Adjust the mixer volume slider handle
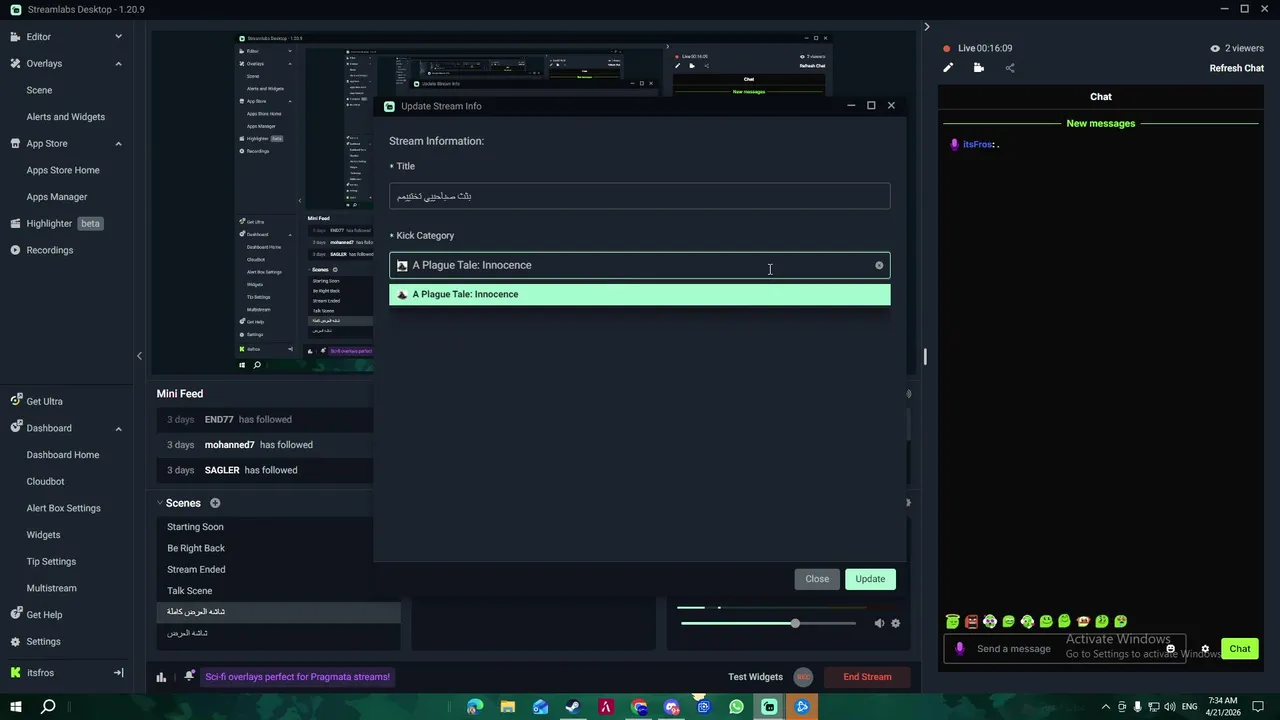This screenshot has width=1280, height=720. pyautogui.click(x=795, y=623)
